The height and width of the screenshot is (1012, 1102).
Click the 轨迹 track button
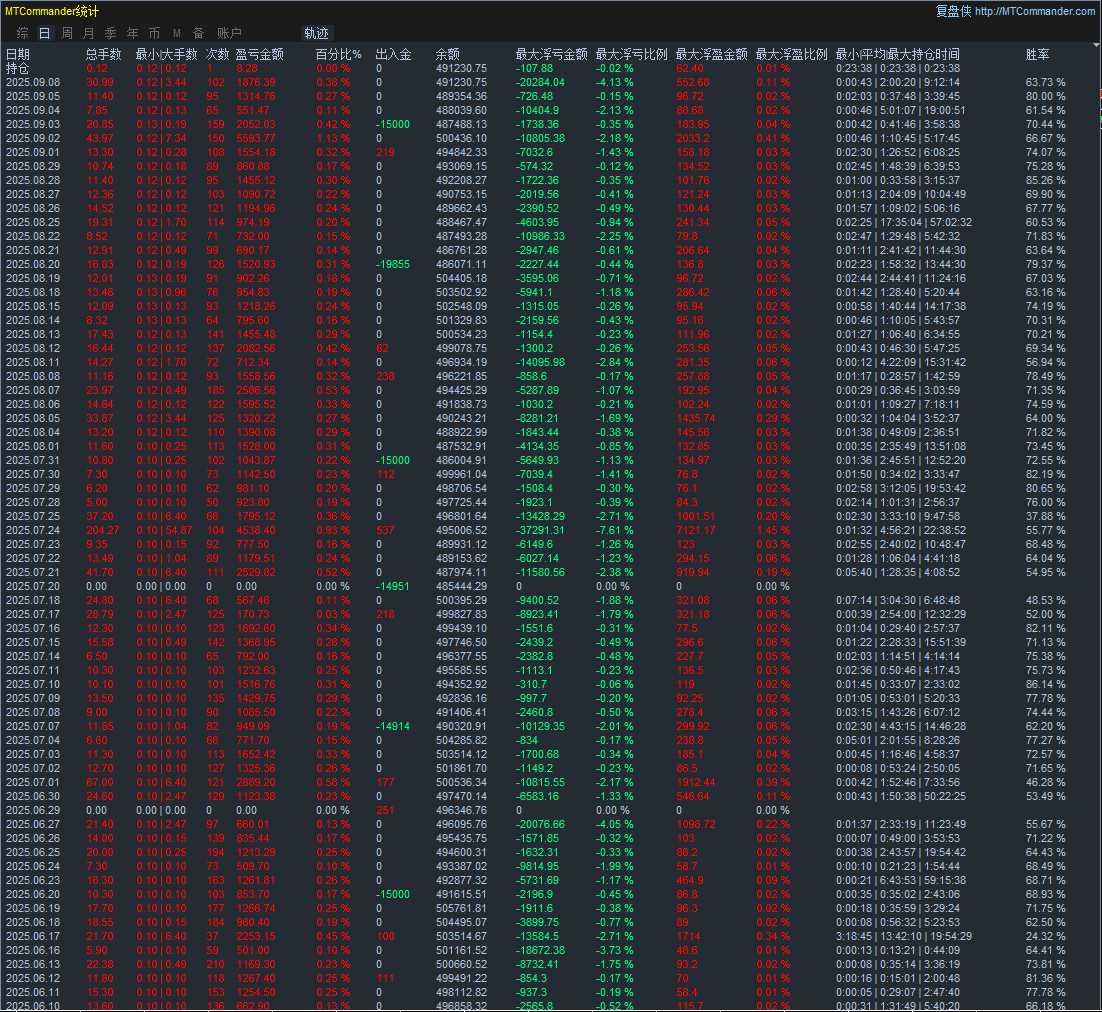316,33
